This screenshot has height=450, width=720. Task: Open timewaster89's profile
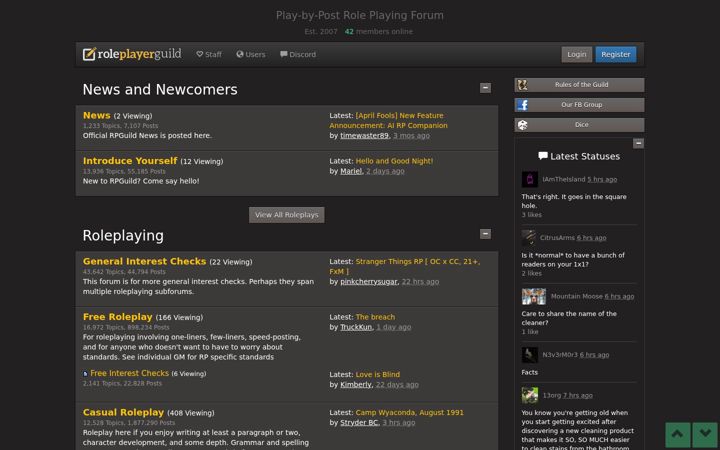(364, 135)
